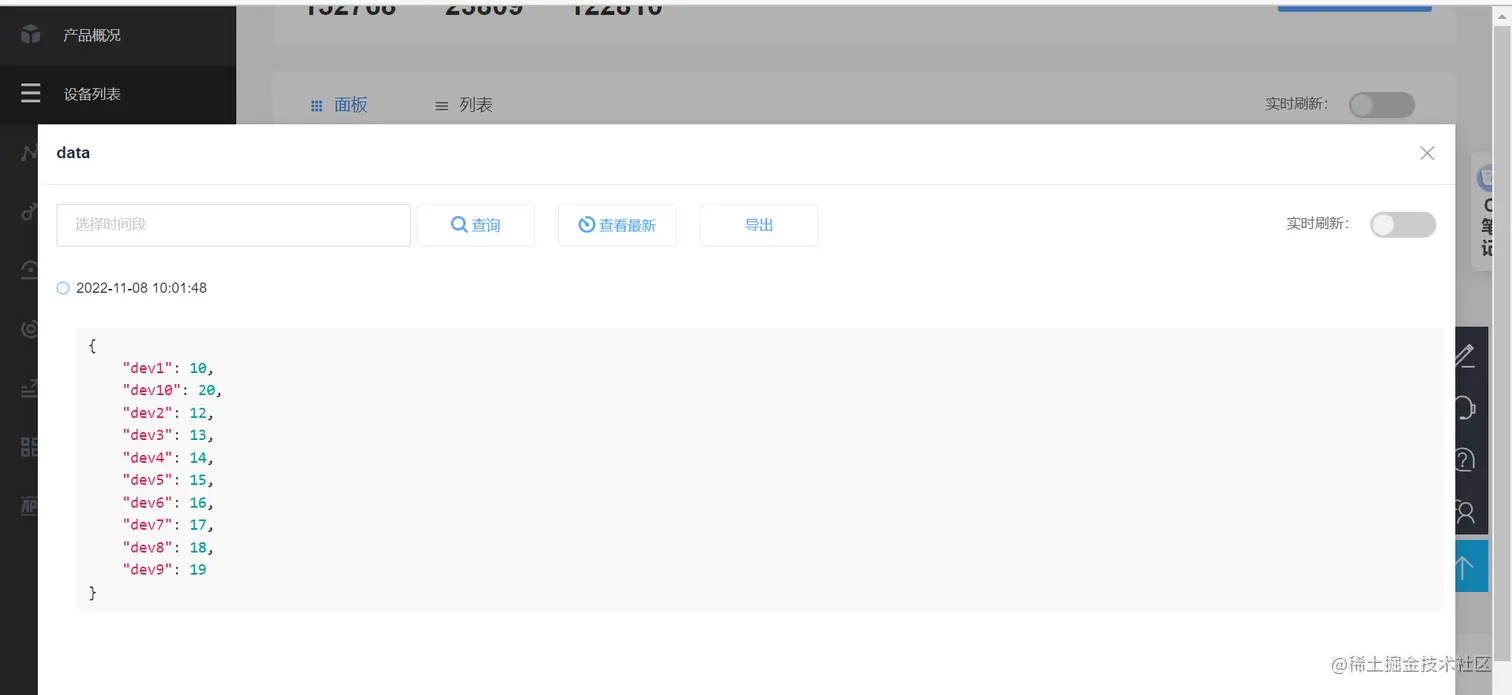This screenshot has width=1512, height=695.
Task: Click the "dev2": 12 line
Action: click(x=168, y=413)
